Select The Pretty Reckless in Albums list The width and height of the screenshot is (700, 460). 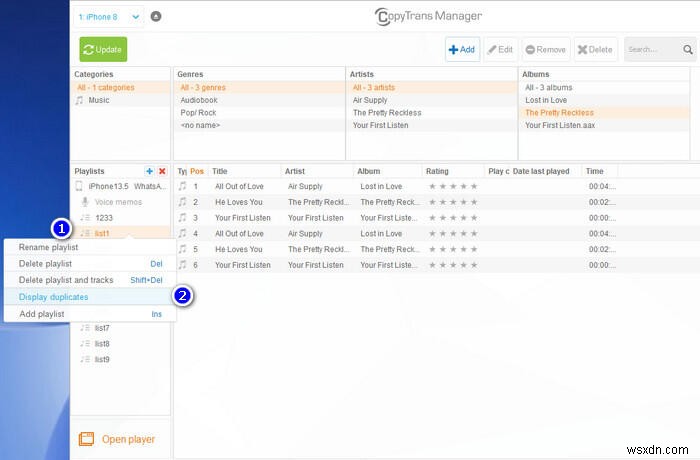tap(604, 113)
